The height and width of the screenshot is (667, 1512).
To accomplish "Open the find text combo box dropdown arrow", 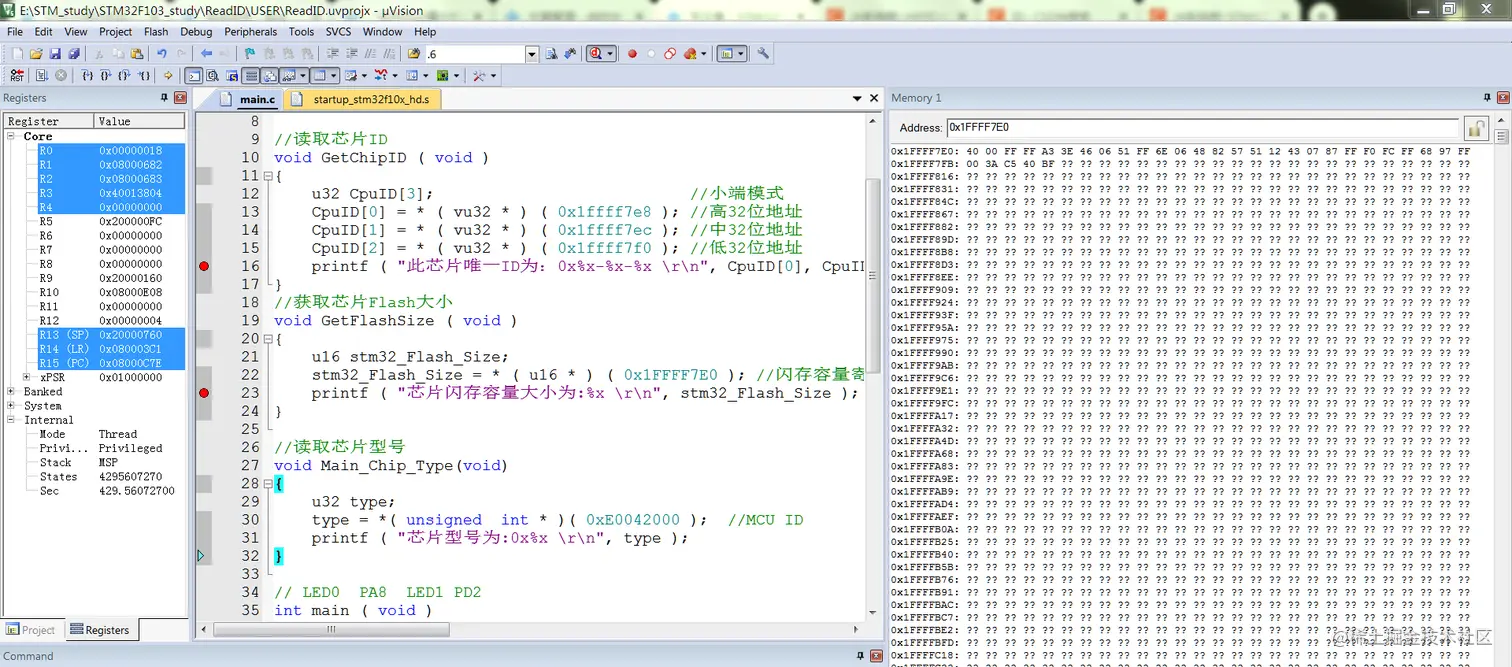I will coord(532,54).
